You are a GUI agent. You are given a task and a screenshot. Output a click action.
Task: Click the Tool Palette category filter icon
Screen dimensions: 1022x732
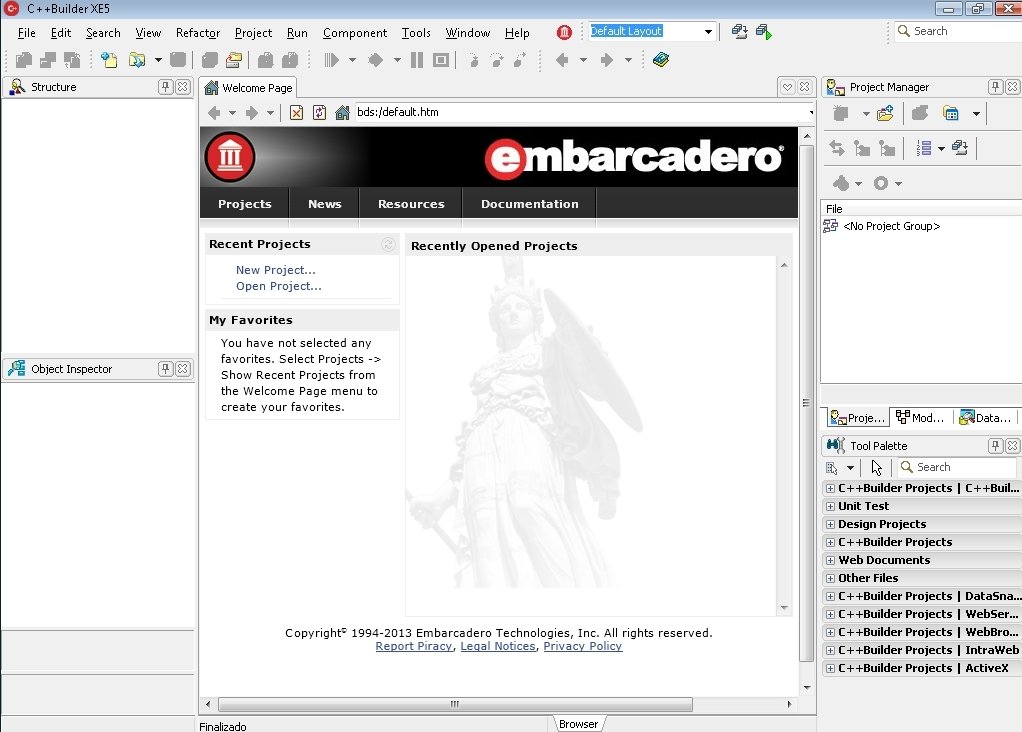click(x=832, y=467)
